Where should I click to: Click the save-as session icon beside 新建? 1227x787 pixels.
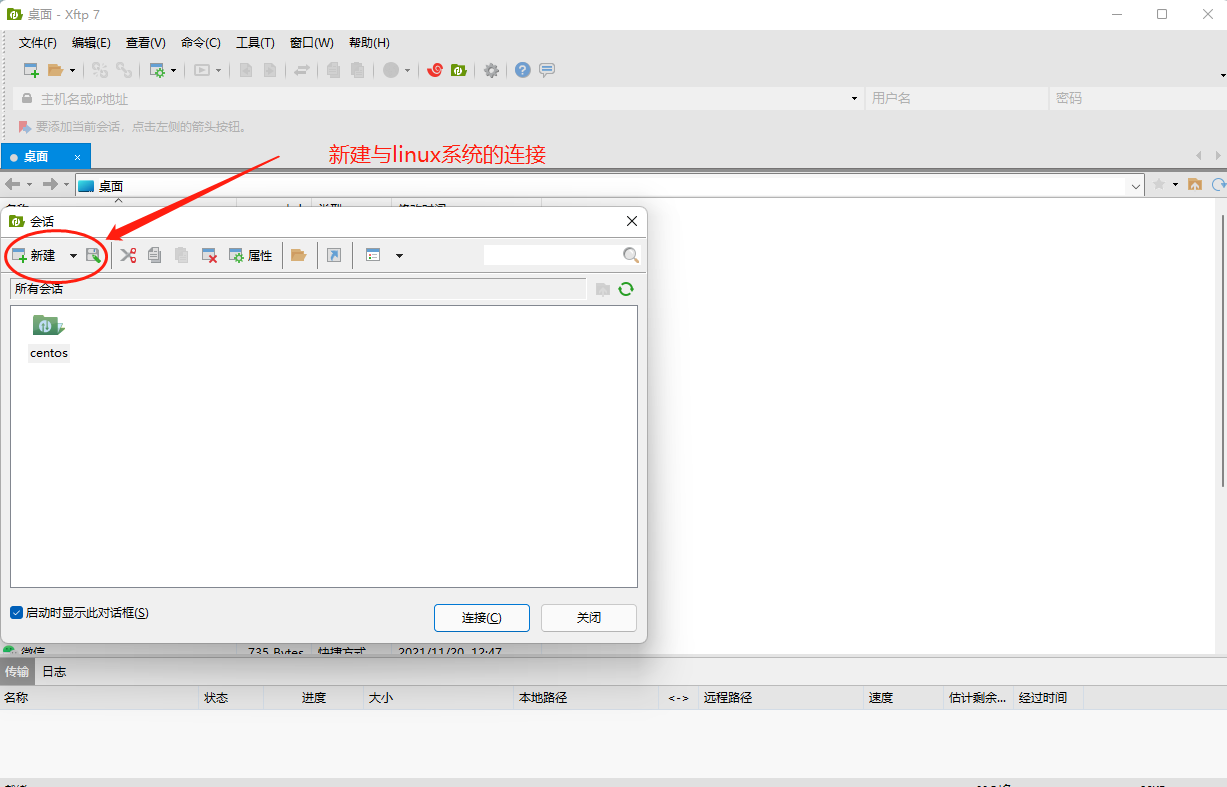pyautogui.click(x=93, y=256)
